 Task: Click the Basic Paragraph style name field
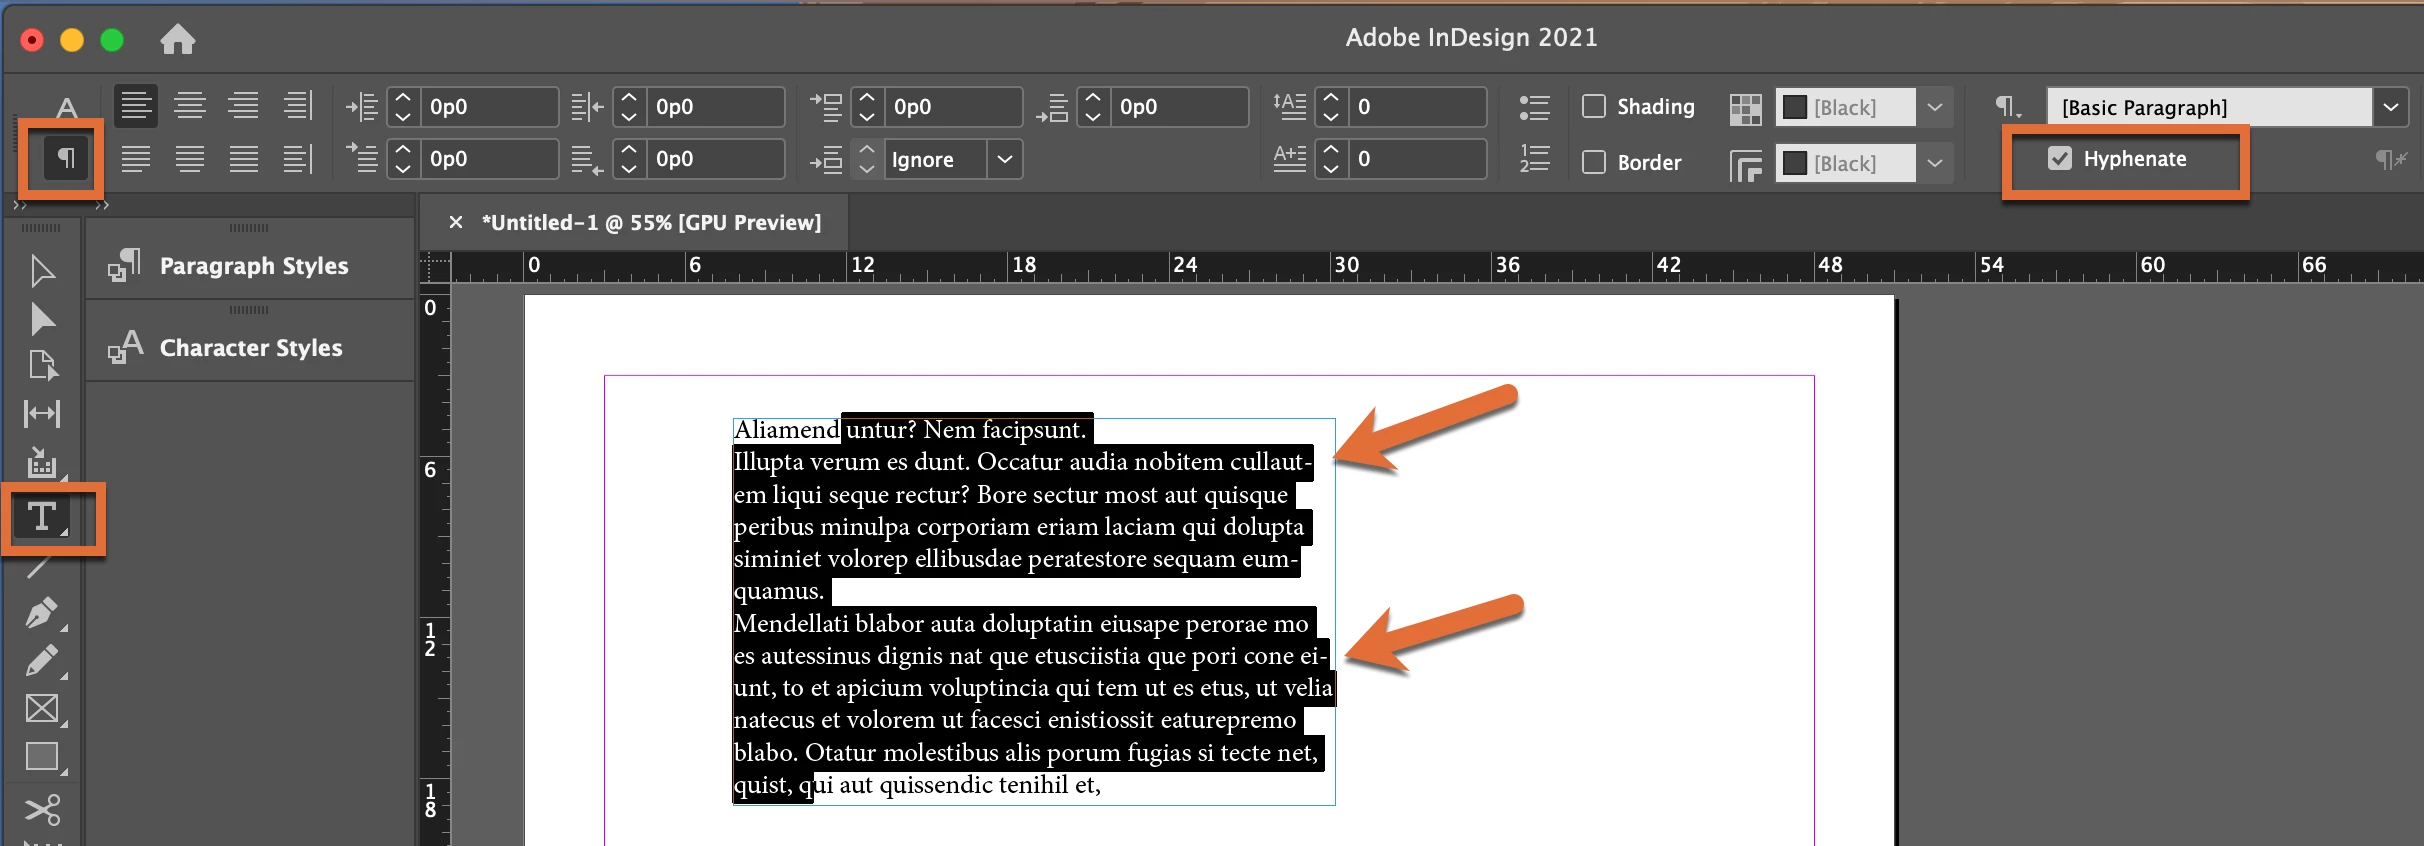[x=2209, y=107]
